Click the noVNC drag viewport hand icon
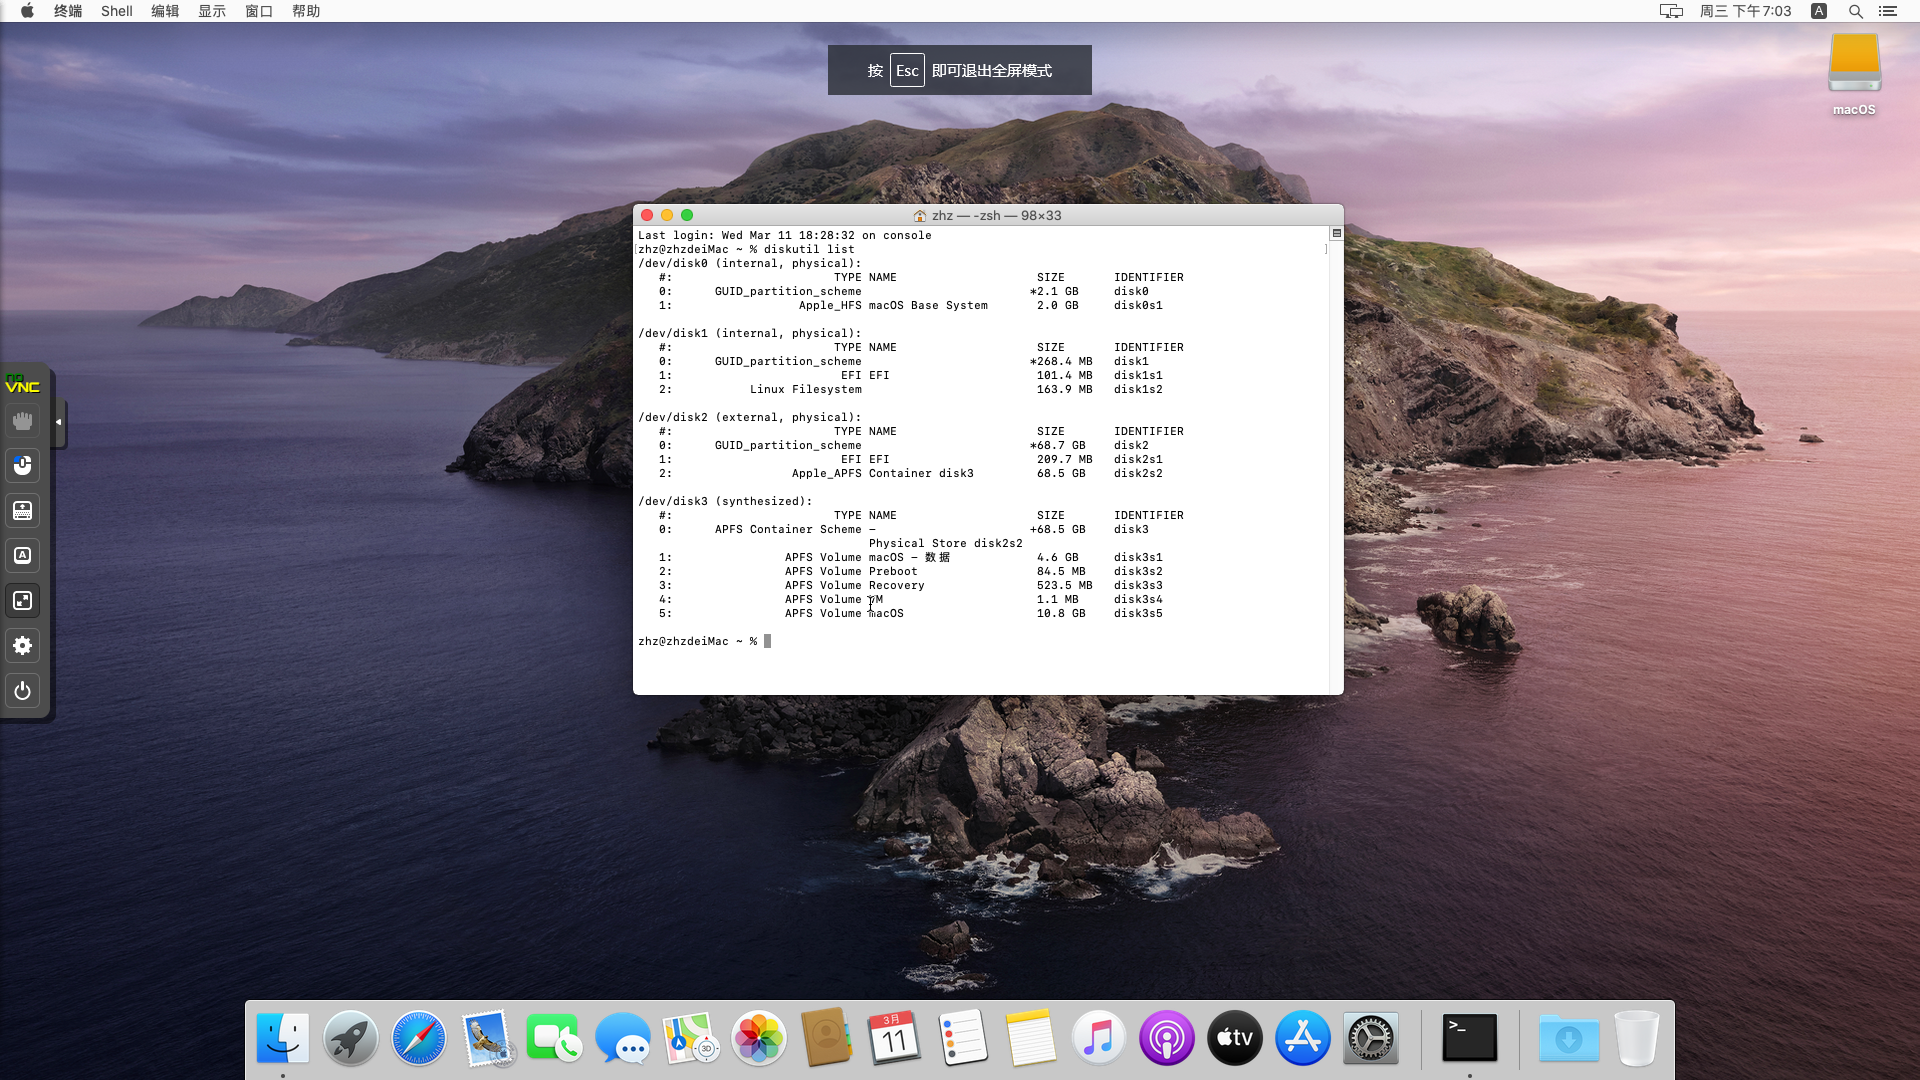 tap(22, 421)
